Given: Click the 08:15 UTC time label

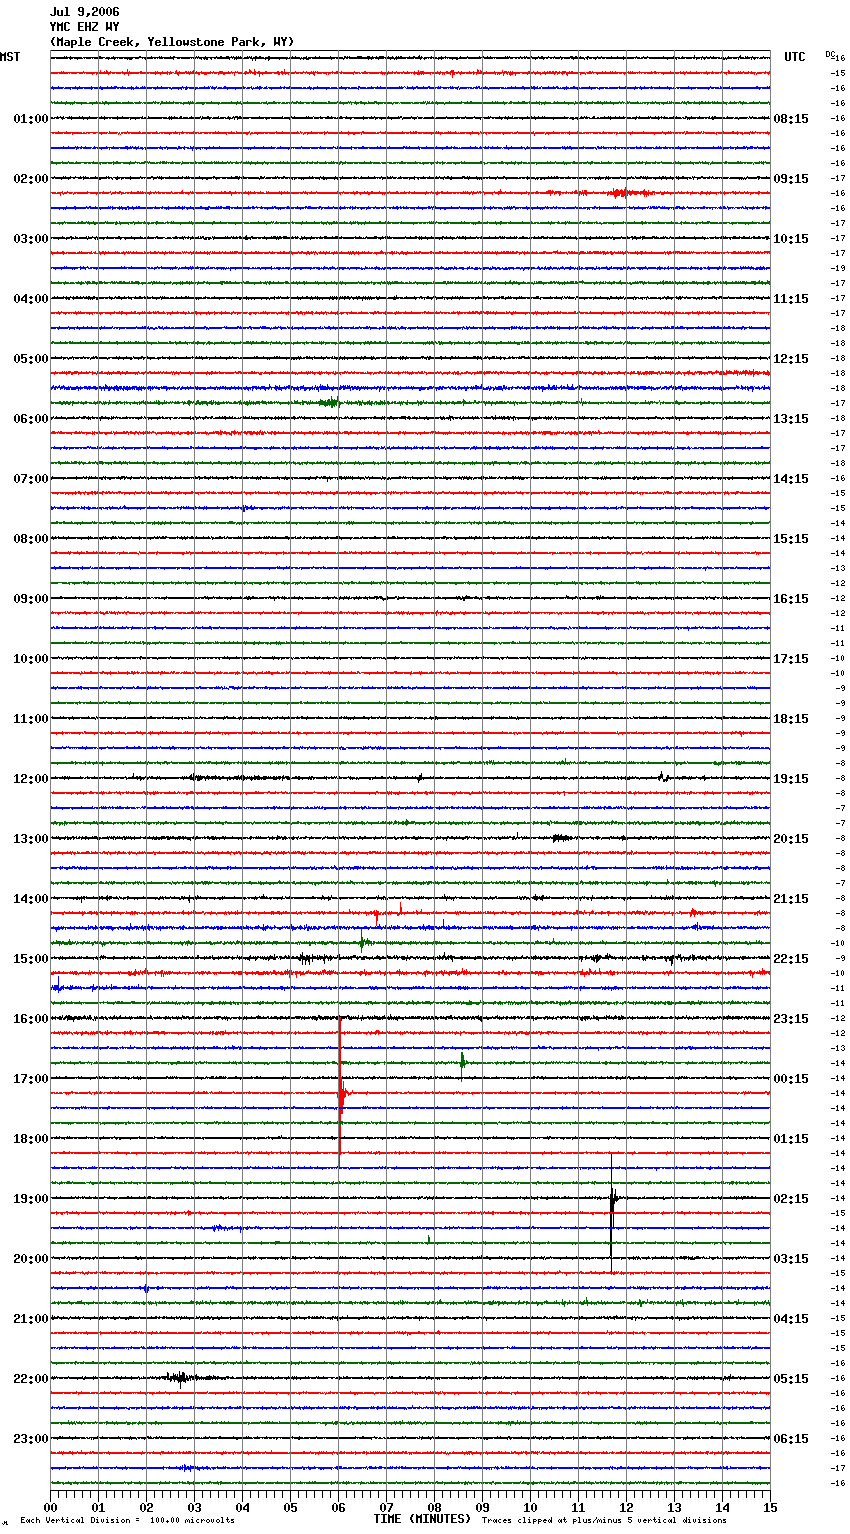Looking at the screenshot, I should (x=791, y=119).
